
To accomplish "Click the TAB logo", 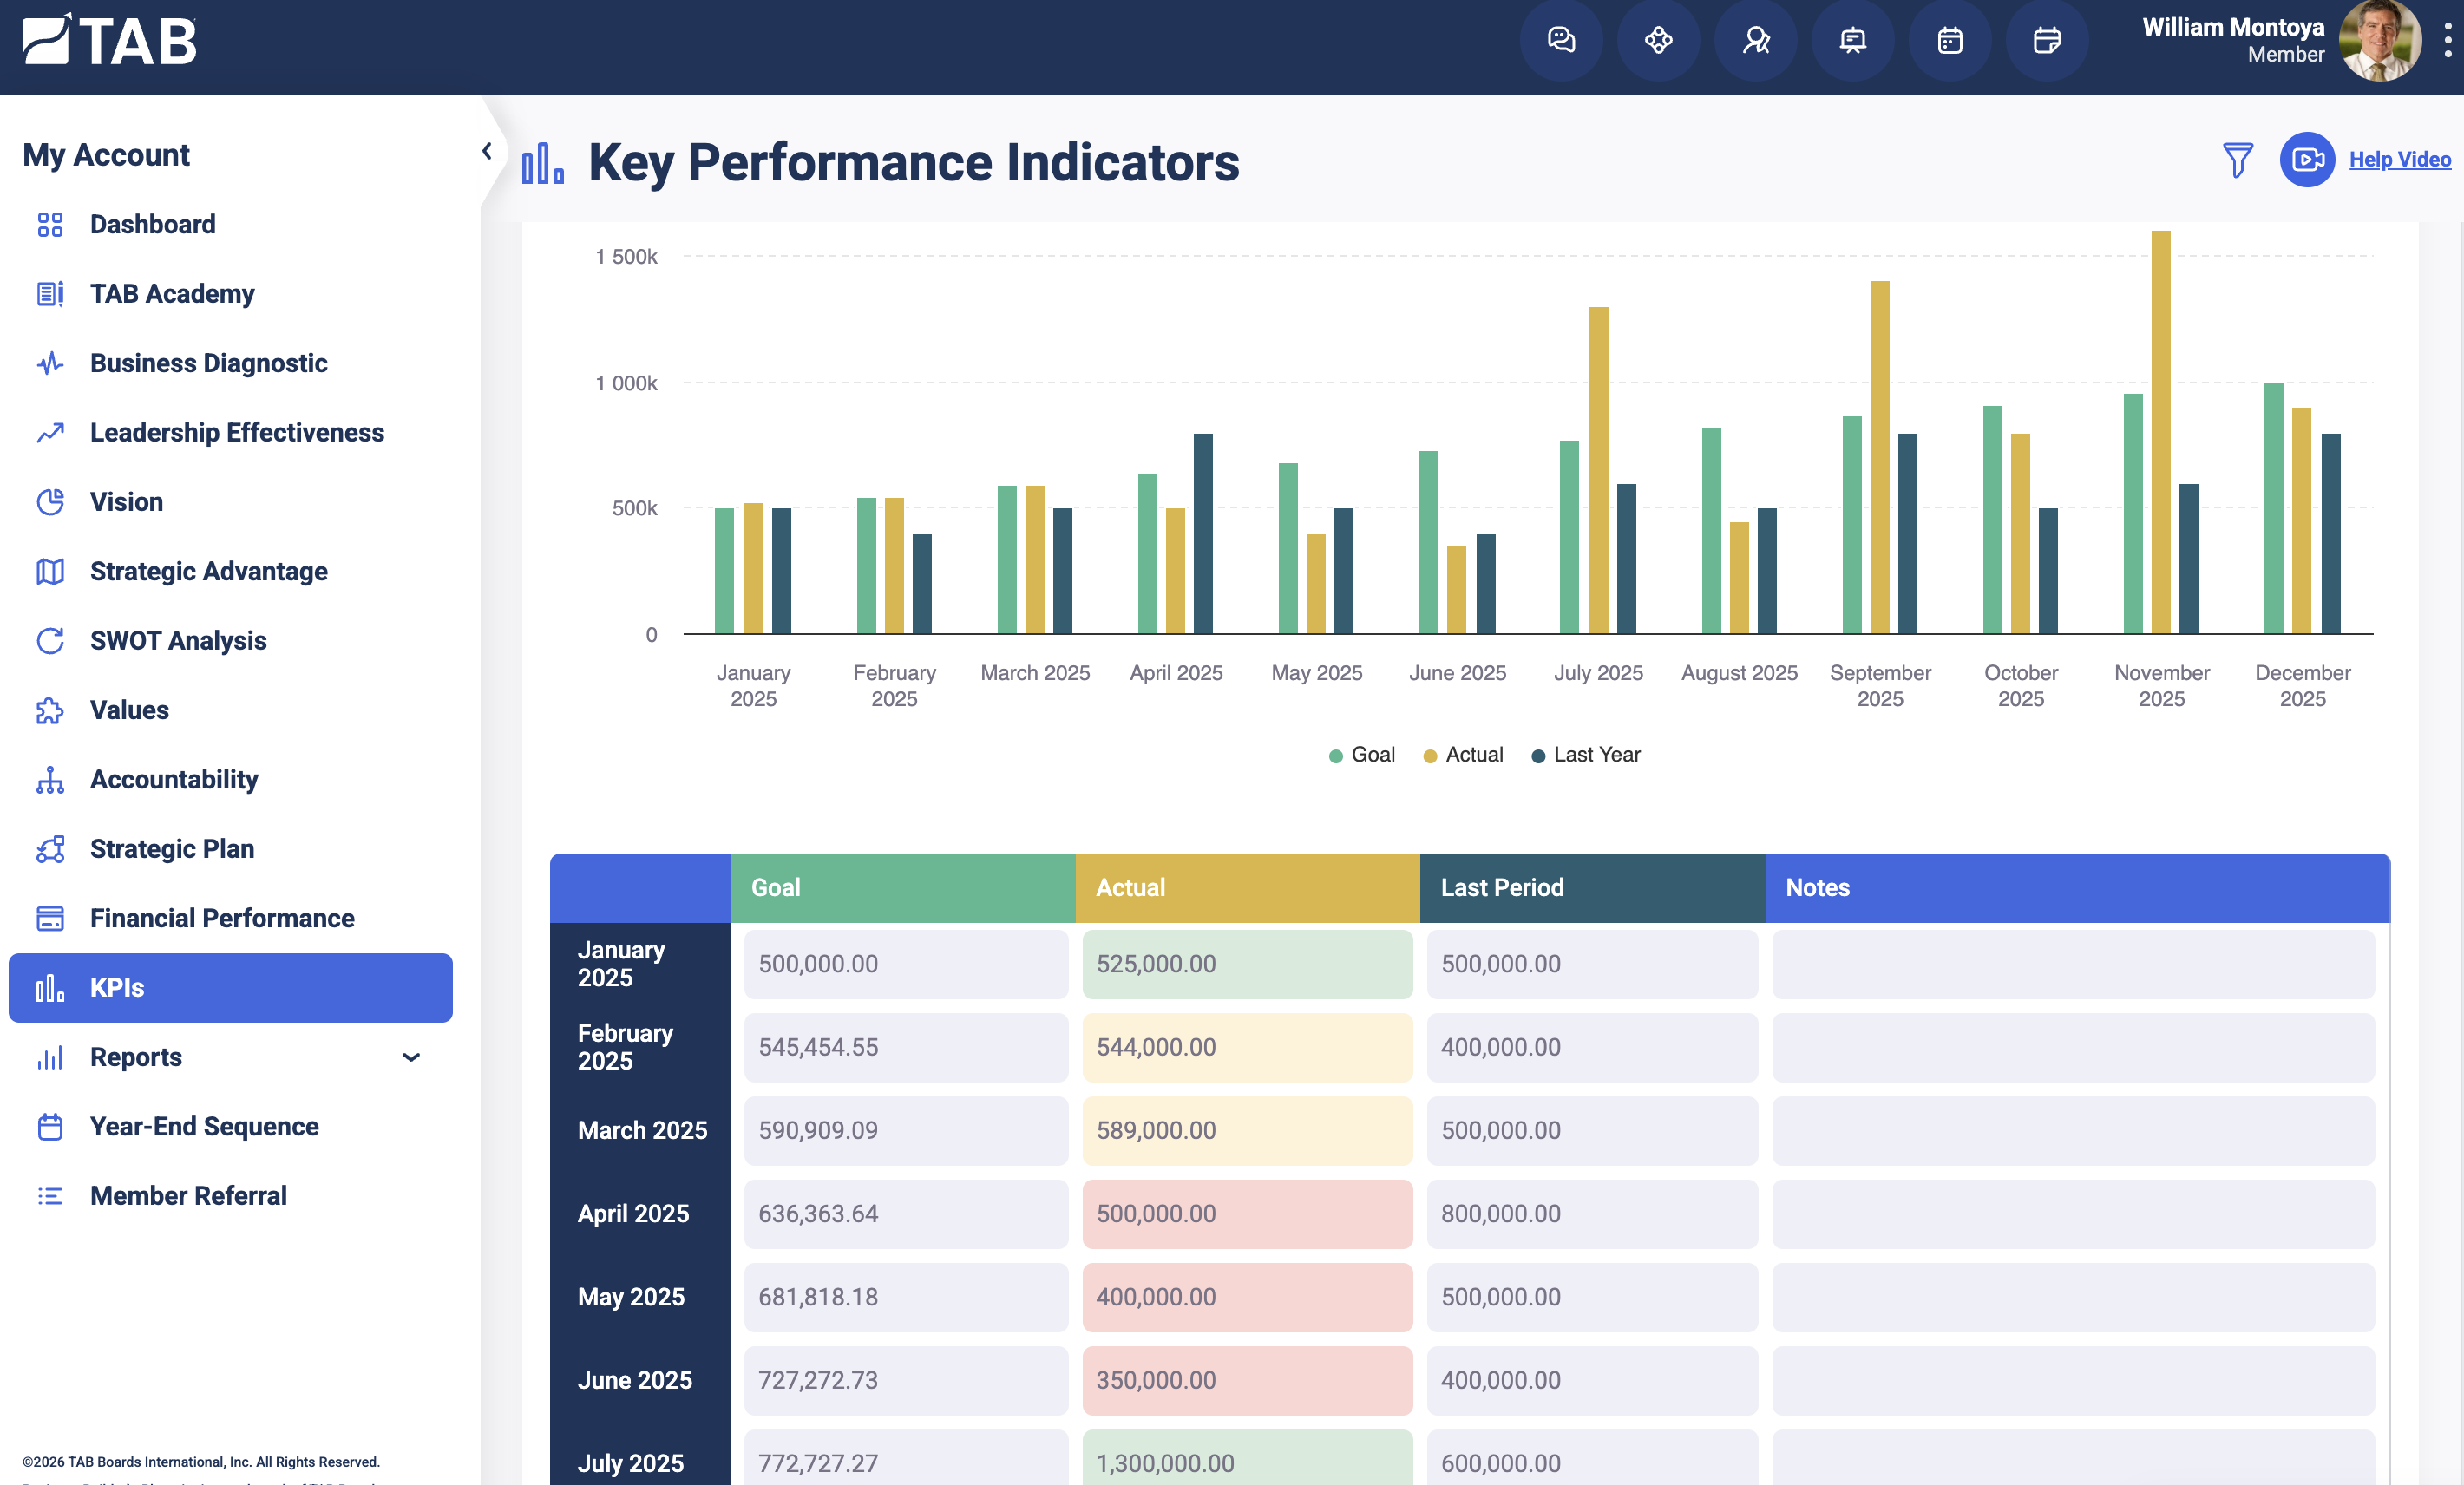I will 110,41.
